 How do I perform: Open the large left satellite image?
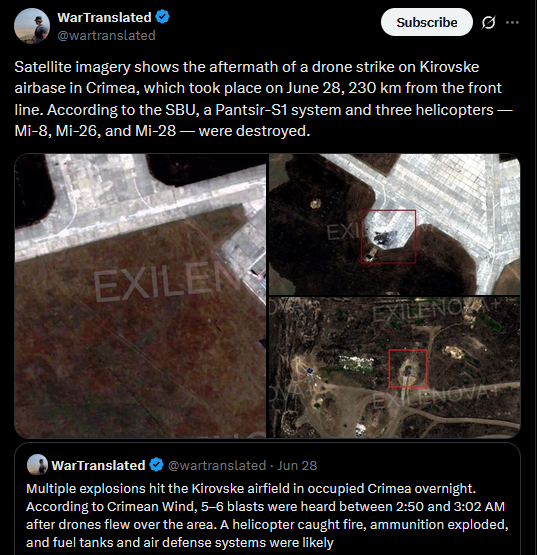tap(140, 296)
